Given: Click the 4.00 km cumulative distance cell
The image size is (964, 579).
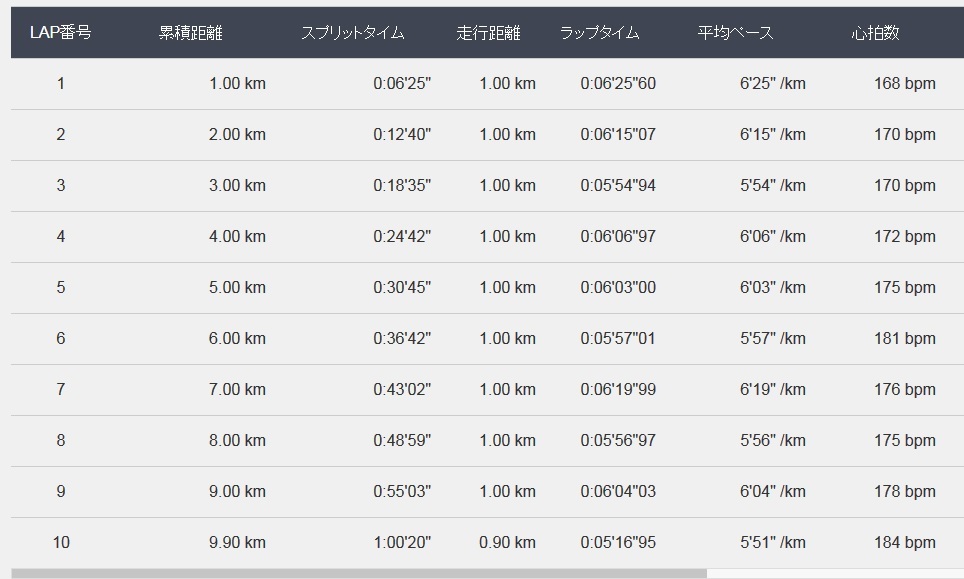Looking at the screenshot, I should (x=237, y=236).
